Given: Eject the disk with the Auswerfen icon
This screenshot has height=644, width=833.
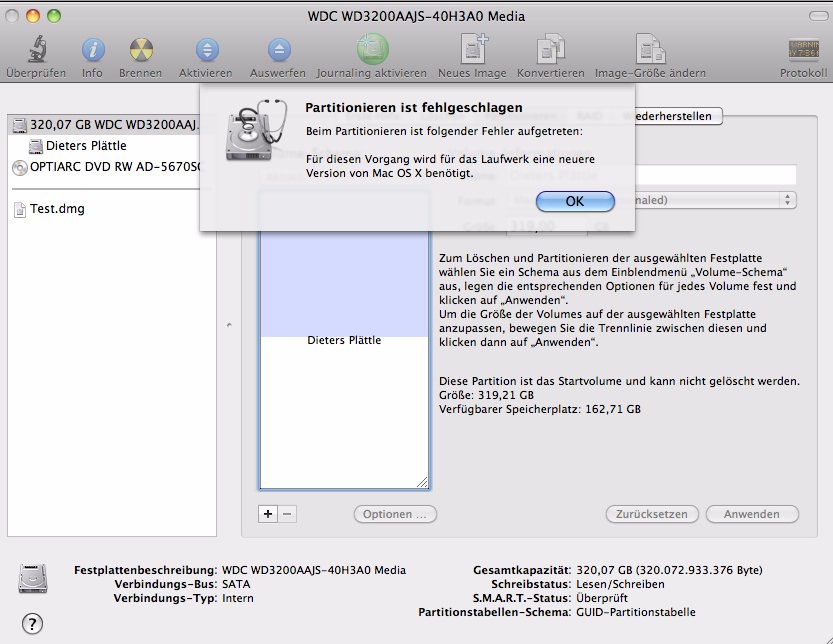Looking at the screenshot, I should click(277, 49).
